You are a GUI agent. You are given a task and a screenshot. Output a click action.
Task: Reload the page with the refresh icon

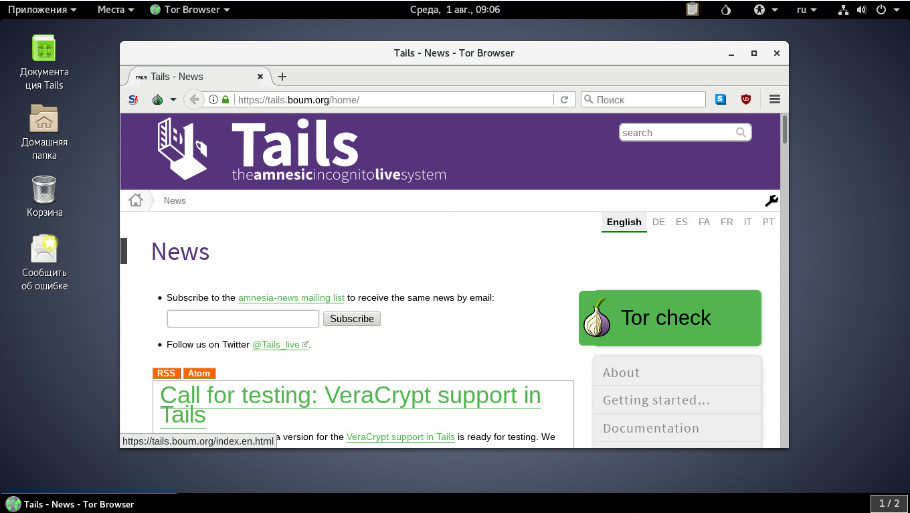pos(564,99)
